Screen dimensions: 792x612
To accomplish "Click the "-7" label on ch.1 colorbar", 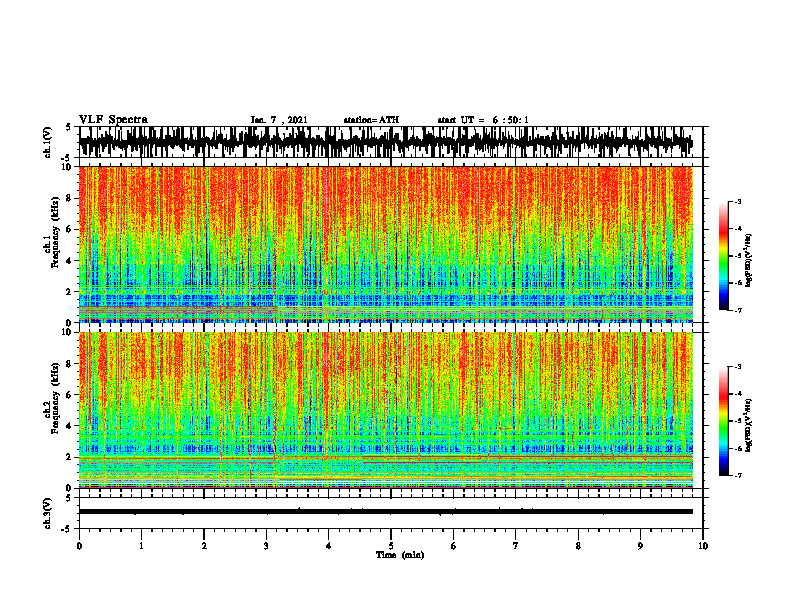I will [738, 310].
